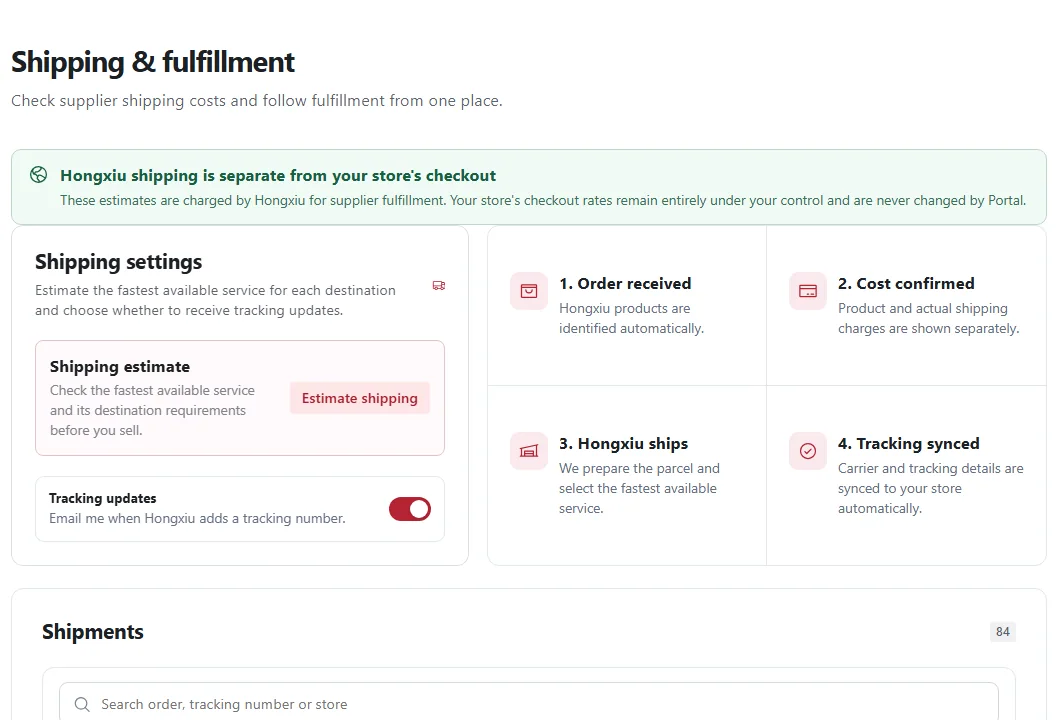1060x720 pixels.
Task: Click the globe icon in the green notice banner
Action: pos(39,174)
